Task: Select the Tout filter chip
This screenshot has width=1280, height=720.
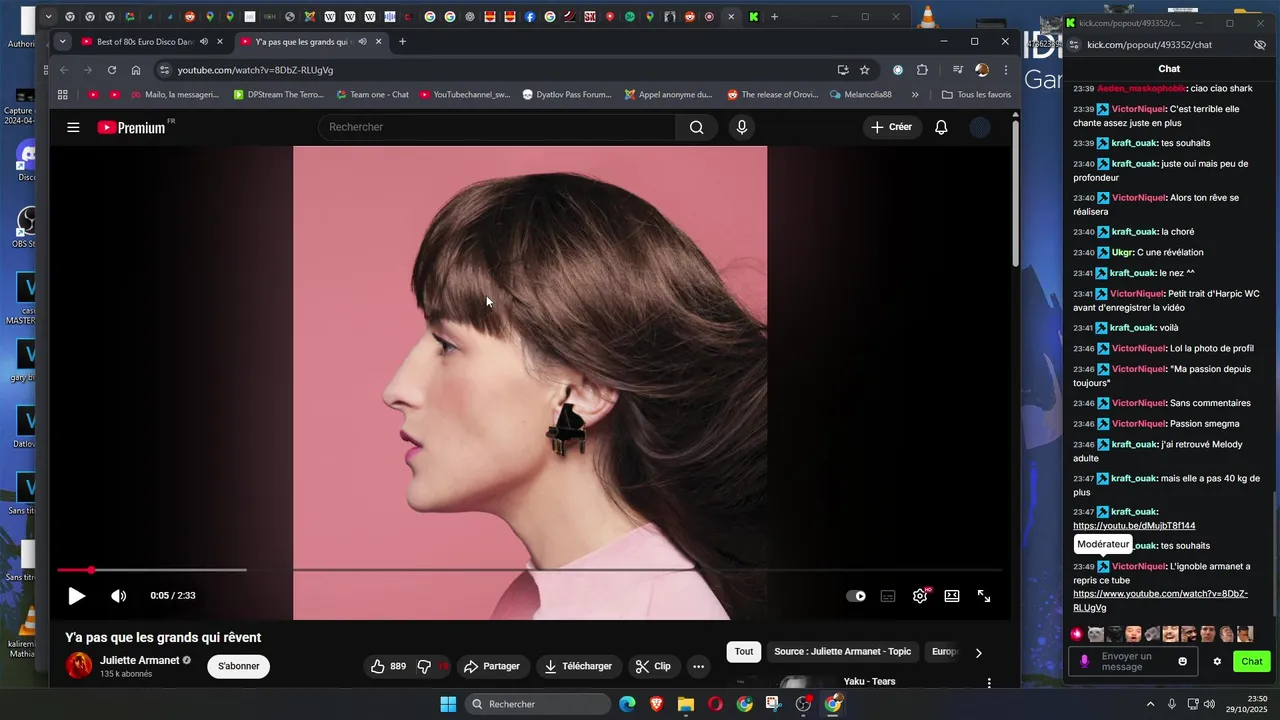Action: click(x=744, y=652)
